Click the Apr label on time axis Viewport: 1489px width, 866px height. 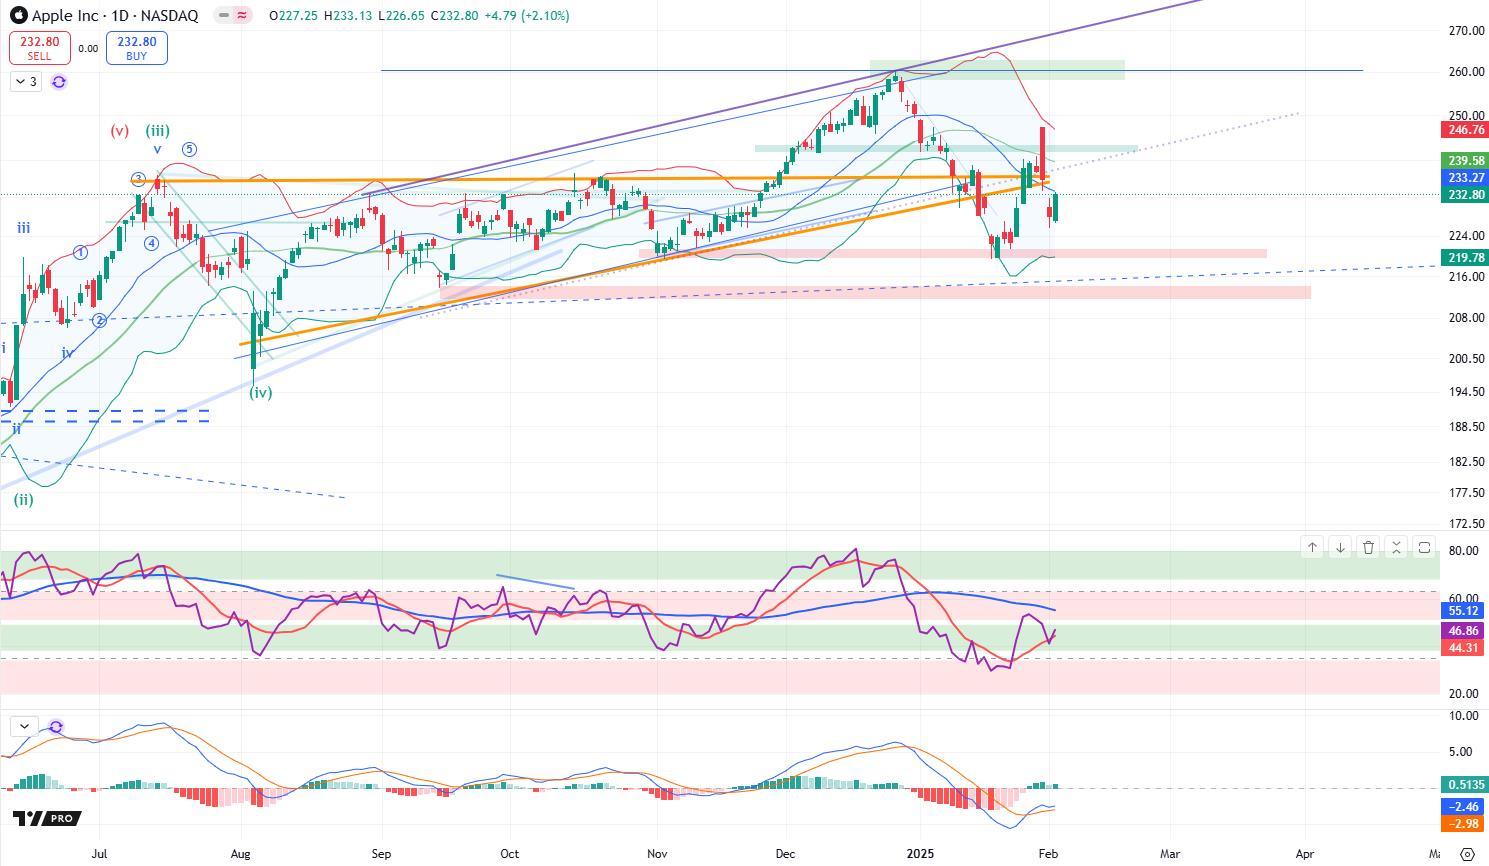pyautogui.click(x=1305, y=854)
